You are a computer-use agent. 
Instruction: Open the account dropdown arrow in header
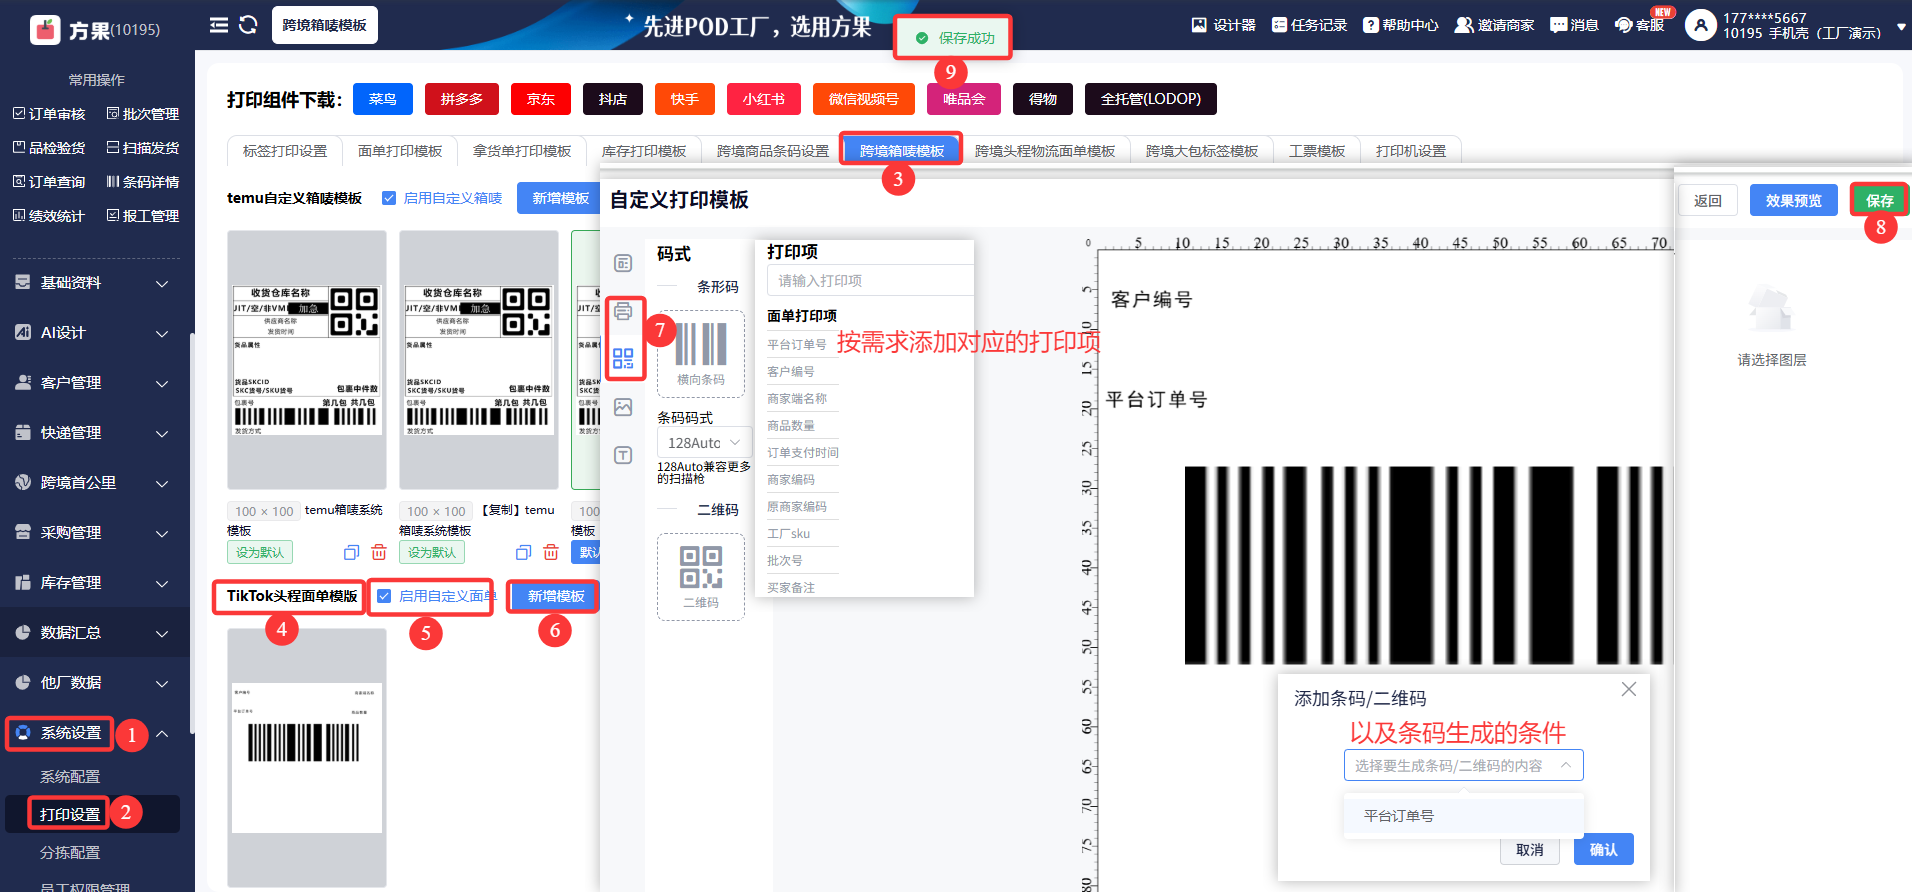tap(1900, 27)
